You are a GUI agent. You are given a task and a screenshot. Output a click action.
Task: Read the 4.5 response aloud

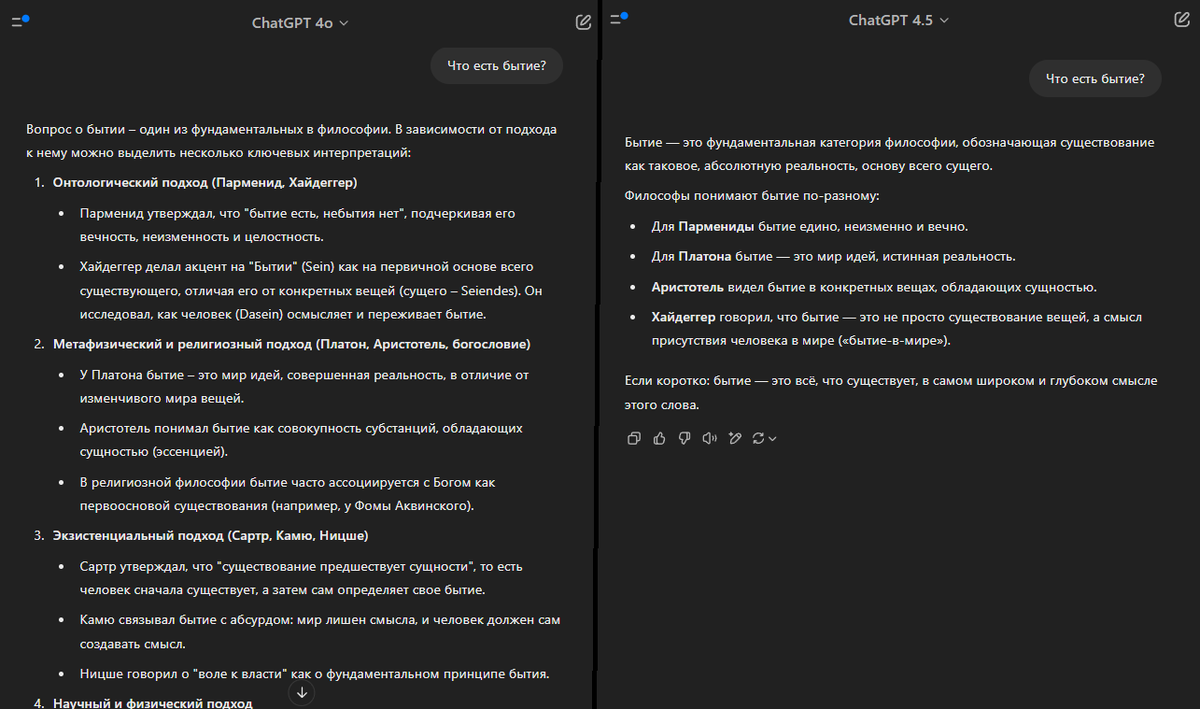(710, 438)
